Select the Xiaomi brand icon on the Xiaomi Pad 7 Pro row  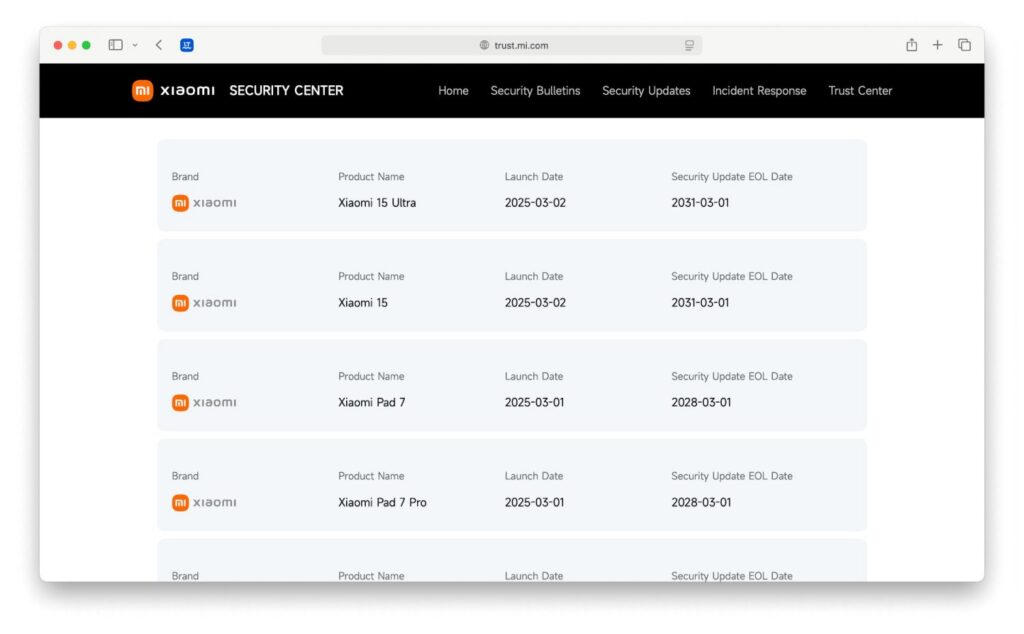(181, 502)
